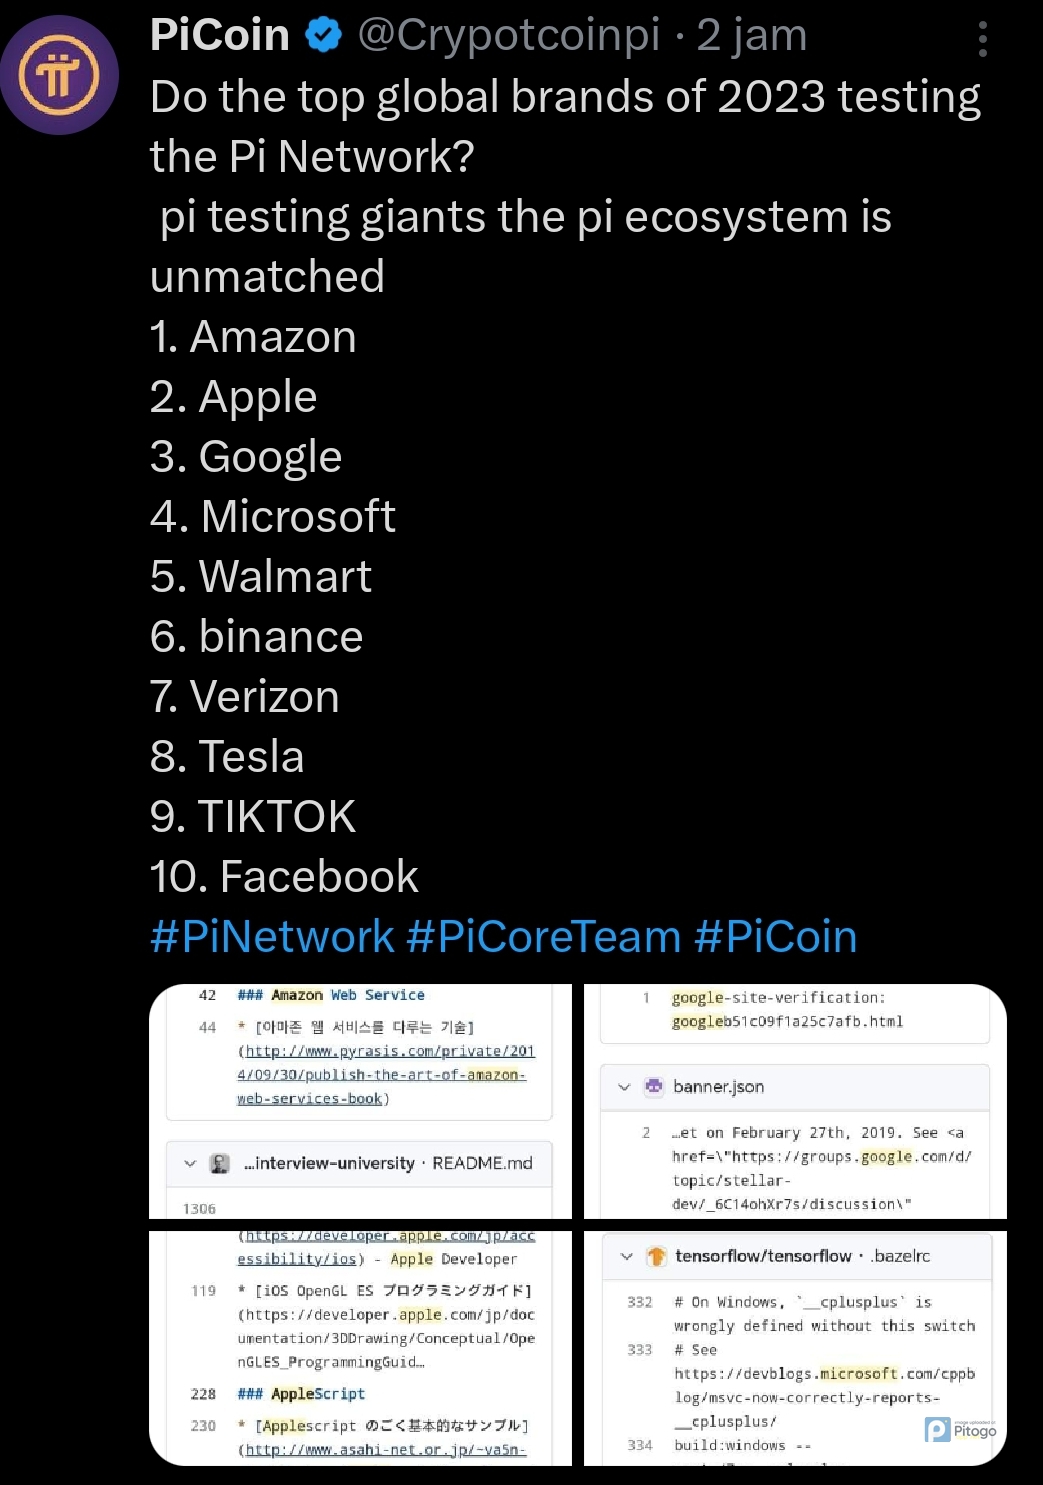The width and height of the screenshot is (1043, 1485).
Task: Click the banner.json file icon
Action: tap(654, 1086)
